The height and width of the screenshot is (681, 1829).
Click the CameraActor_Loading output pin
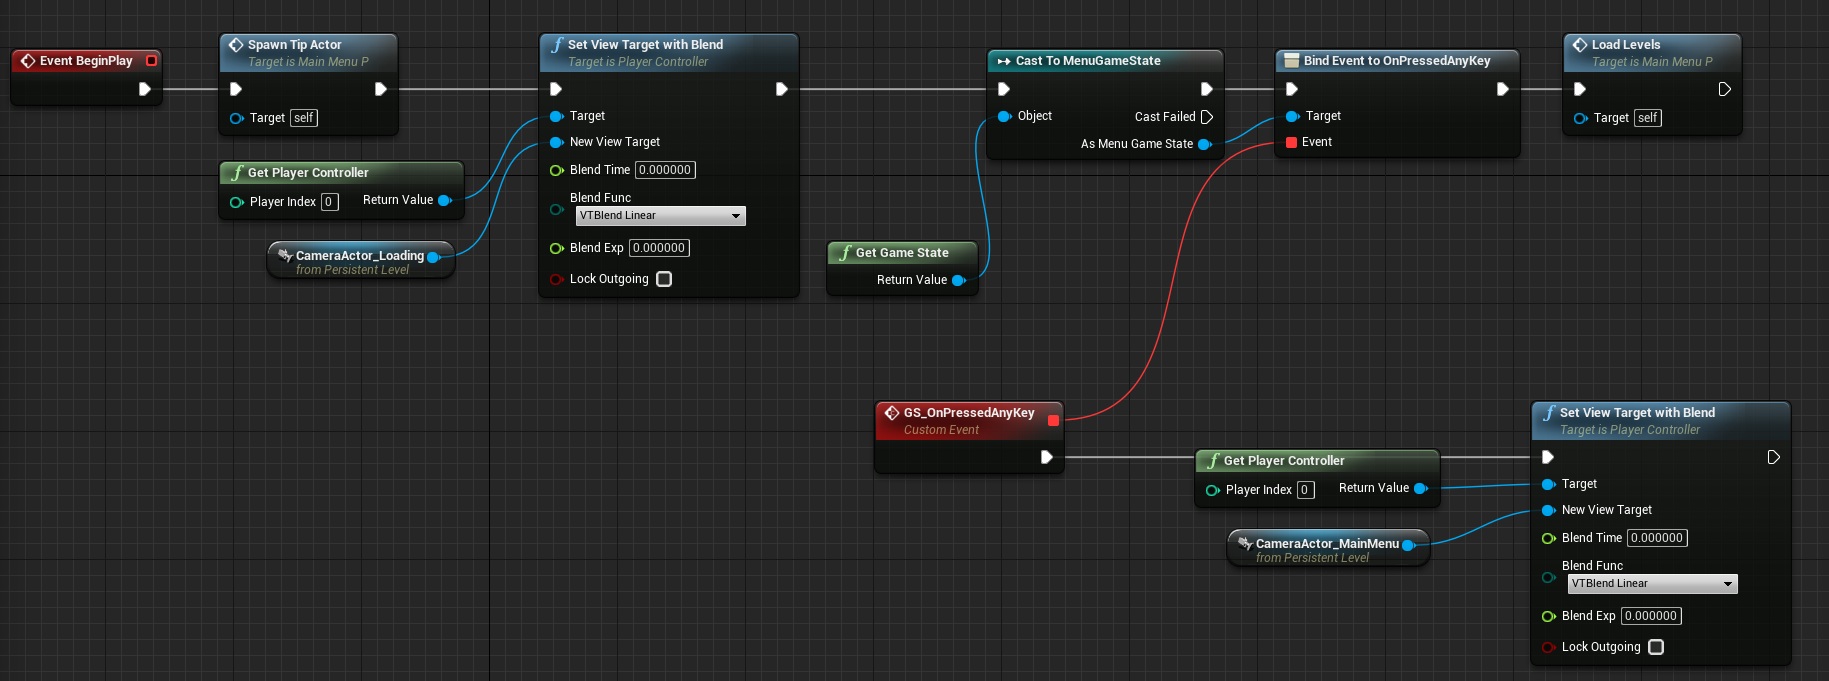click(434, 257)
